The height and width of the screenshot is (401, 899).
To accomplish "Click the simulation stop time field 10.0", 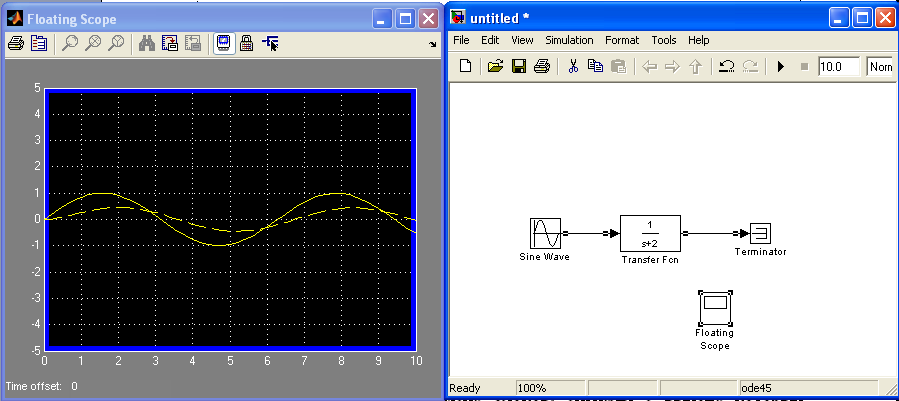I will 839,67.
